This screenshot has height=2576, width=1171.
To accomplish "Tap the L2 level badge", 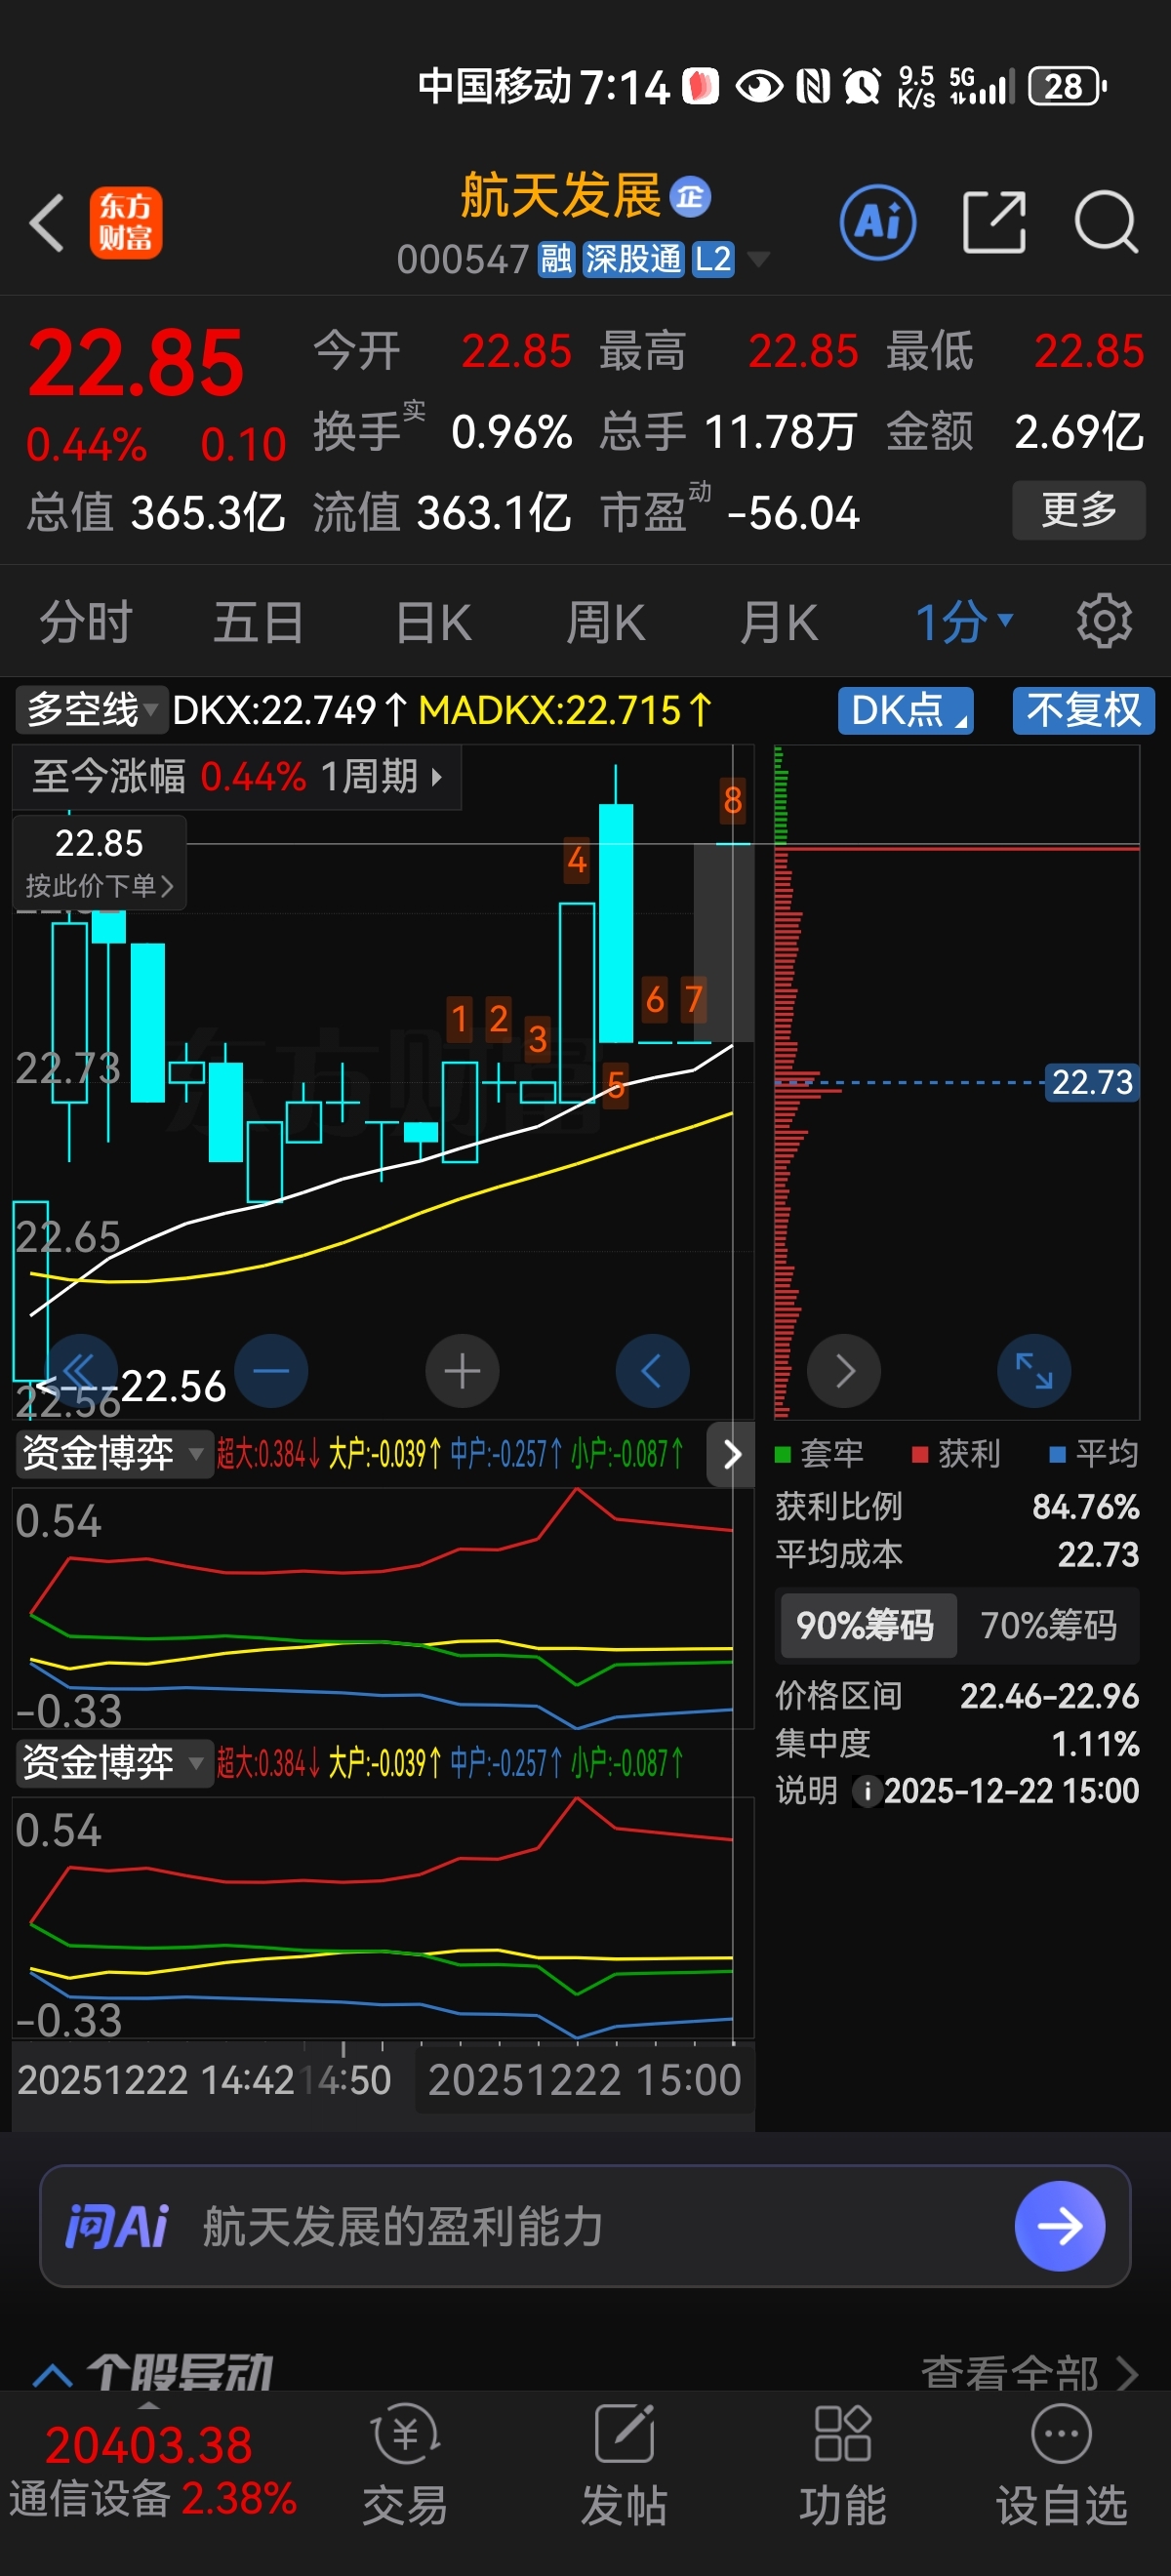I will [x=713, y=259].
